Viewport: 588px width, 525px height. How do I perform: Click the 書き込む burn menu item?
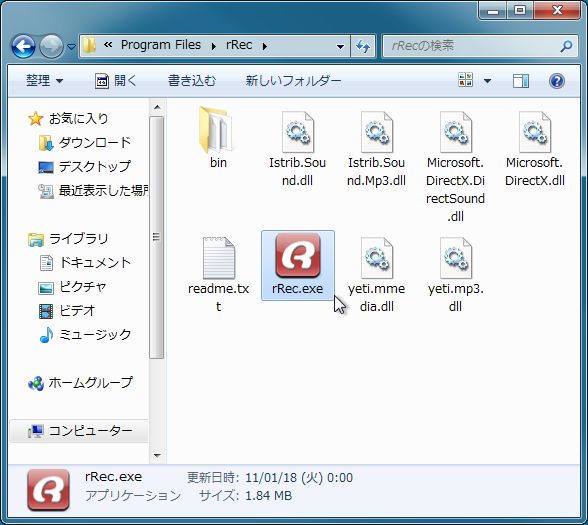pos(192,81)
